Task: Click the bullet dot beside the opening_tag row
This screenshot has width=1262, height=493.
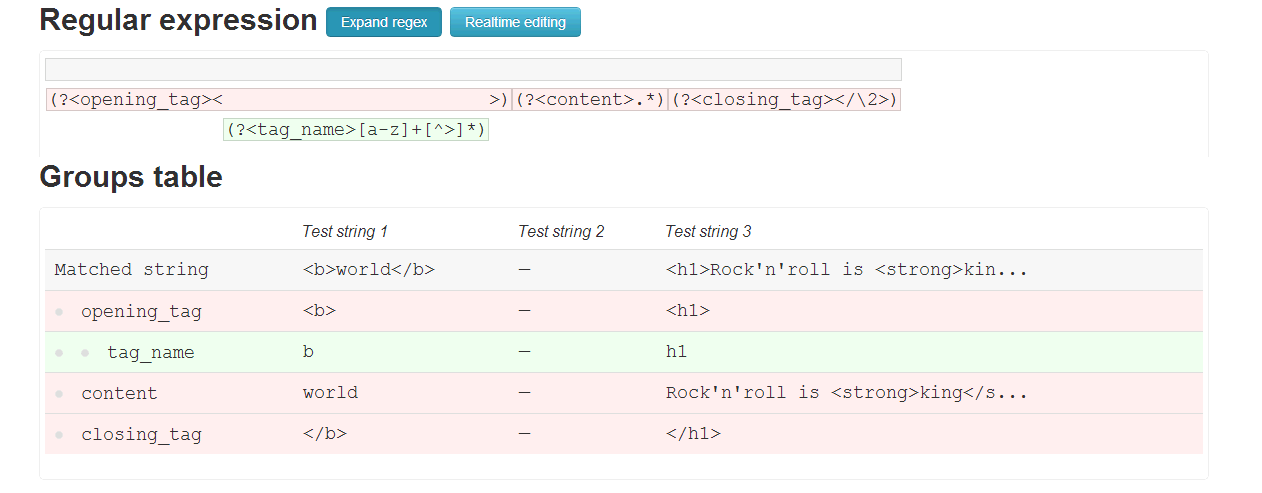Action: click(60, 312)
